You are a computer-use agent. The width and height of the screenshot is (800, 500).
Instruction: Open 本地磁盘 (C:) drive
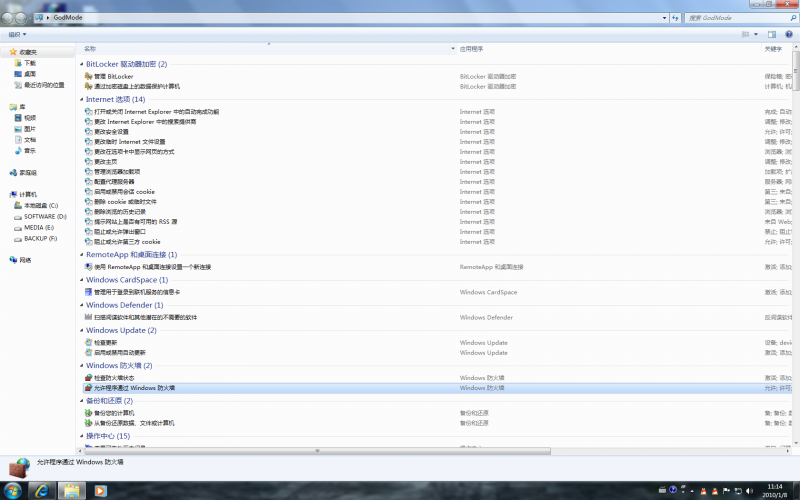pos(36,206)
